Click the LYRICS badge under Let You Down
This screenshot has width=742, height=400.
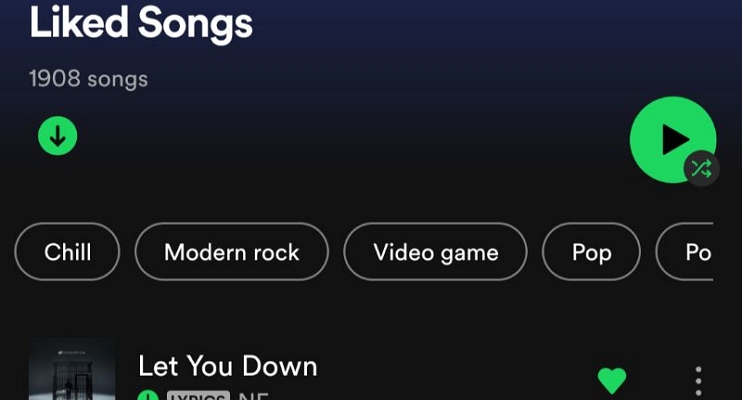[198, 395]
